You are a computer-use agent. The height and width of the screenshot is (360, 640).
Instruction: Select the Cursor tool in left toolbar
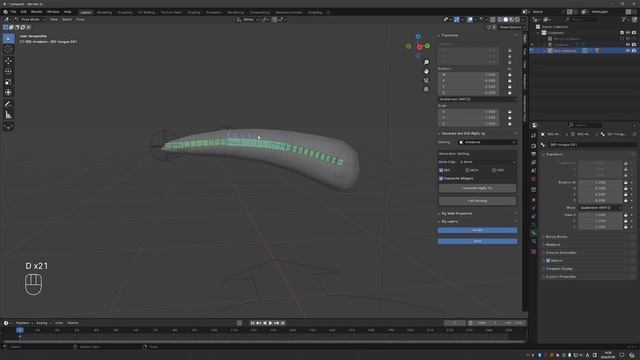click(8, 49)
